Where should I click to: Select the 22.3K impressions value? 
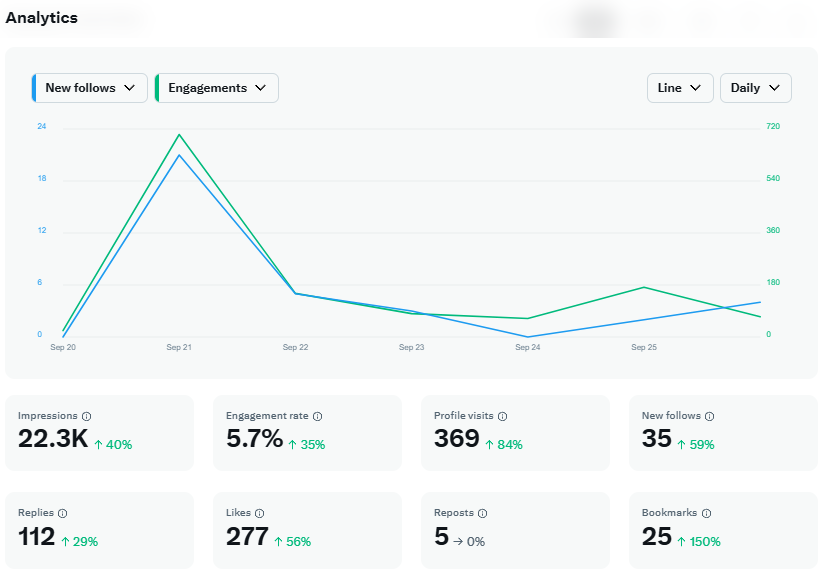pyautogui.click(x=53, y=439)
